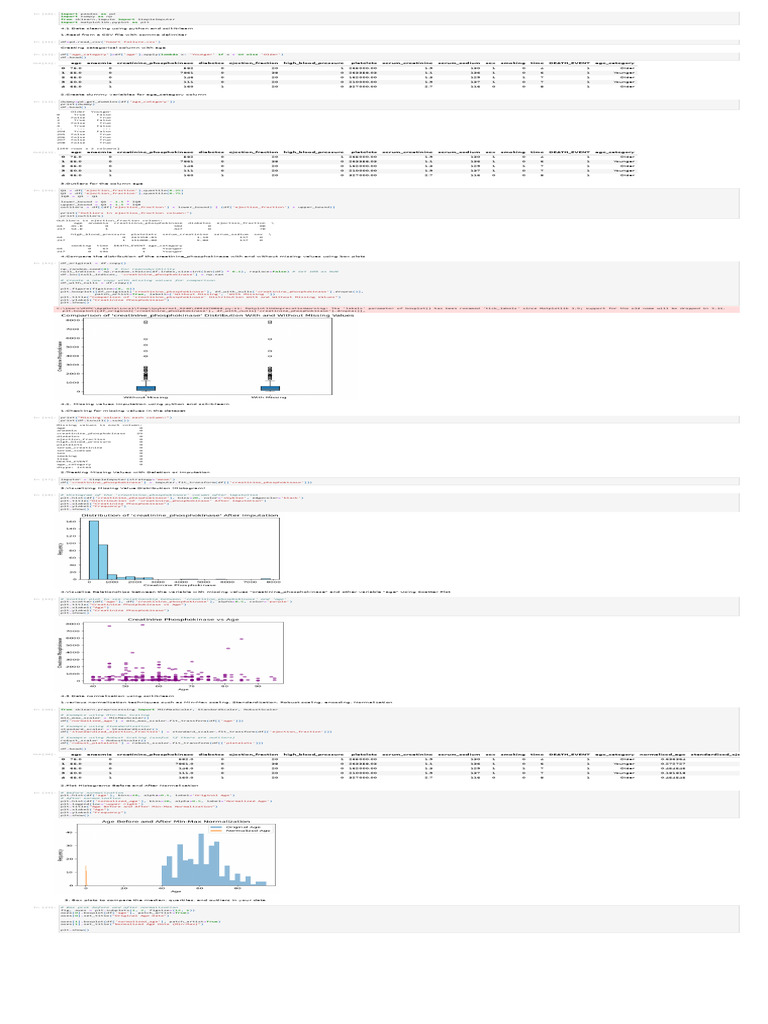Click 'high_blood_pressure' header in second output table
Viewport: 768px width, 1024px height.
tap(313, 152)
